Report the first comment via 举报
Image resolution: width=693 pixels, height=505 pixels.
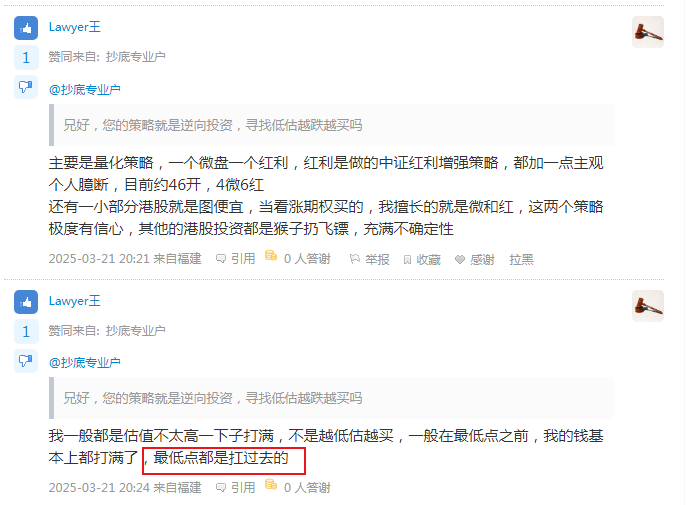pos(369,259)
